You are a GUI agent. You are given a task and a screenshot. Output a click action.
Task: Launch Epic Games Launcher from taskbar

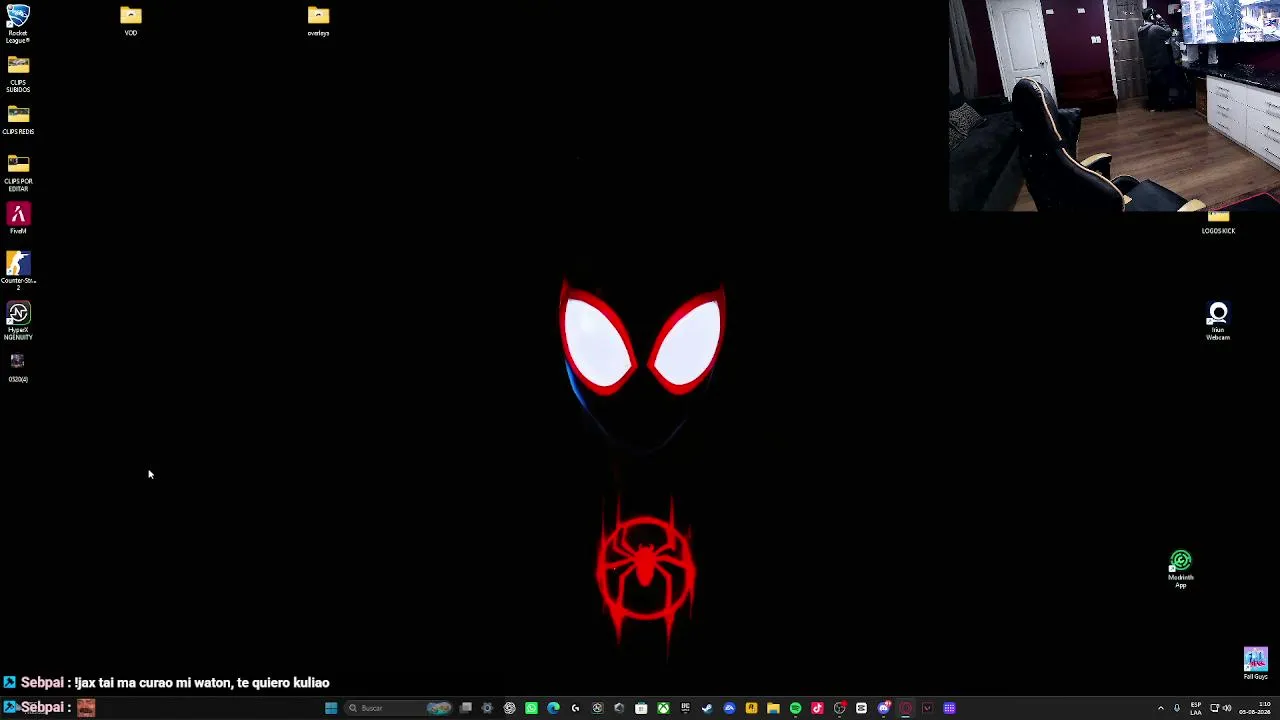686,708
